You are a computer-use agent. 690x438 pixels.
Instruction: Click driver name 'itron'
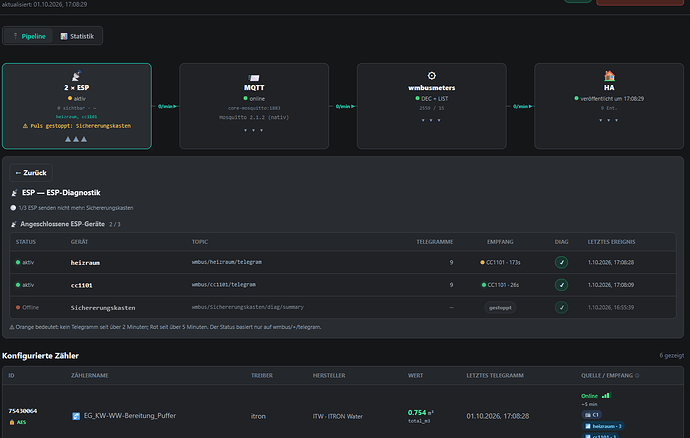click(258, 416)
